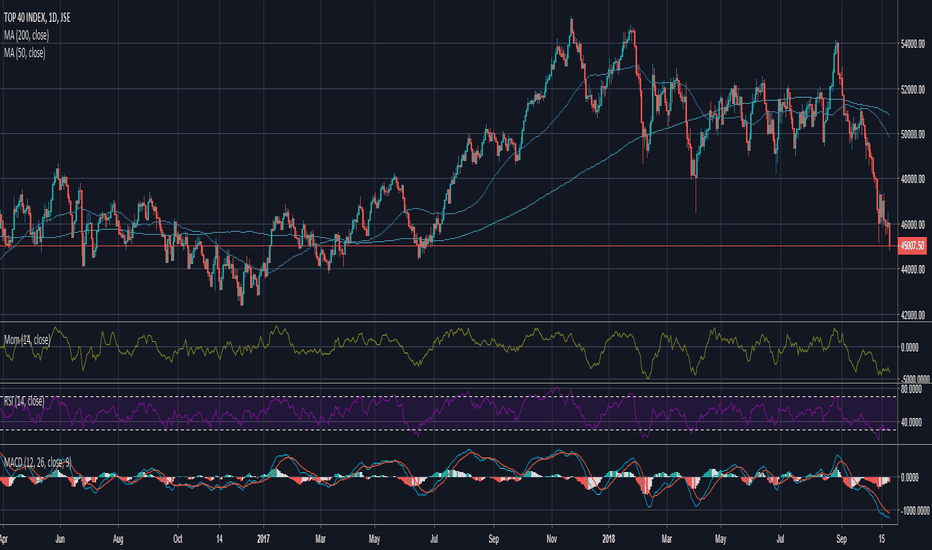This screenshot has width=932, height=550.
Task: Click the 15 date label at axis end
Action: pos(882,539)
